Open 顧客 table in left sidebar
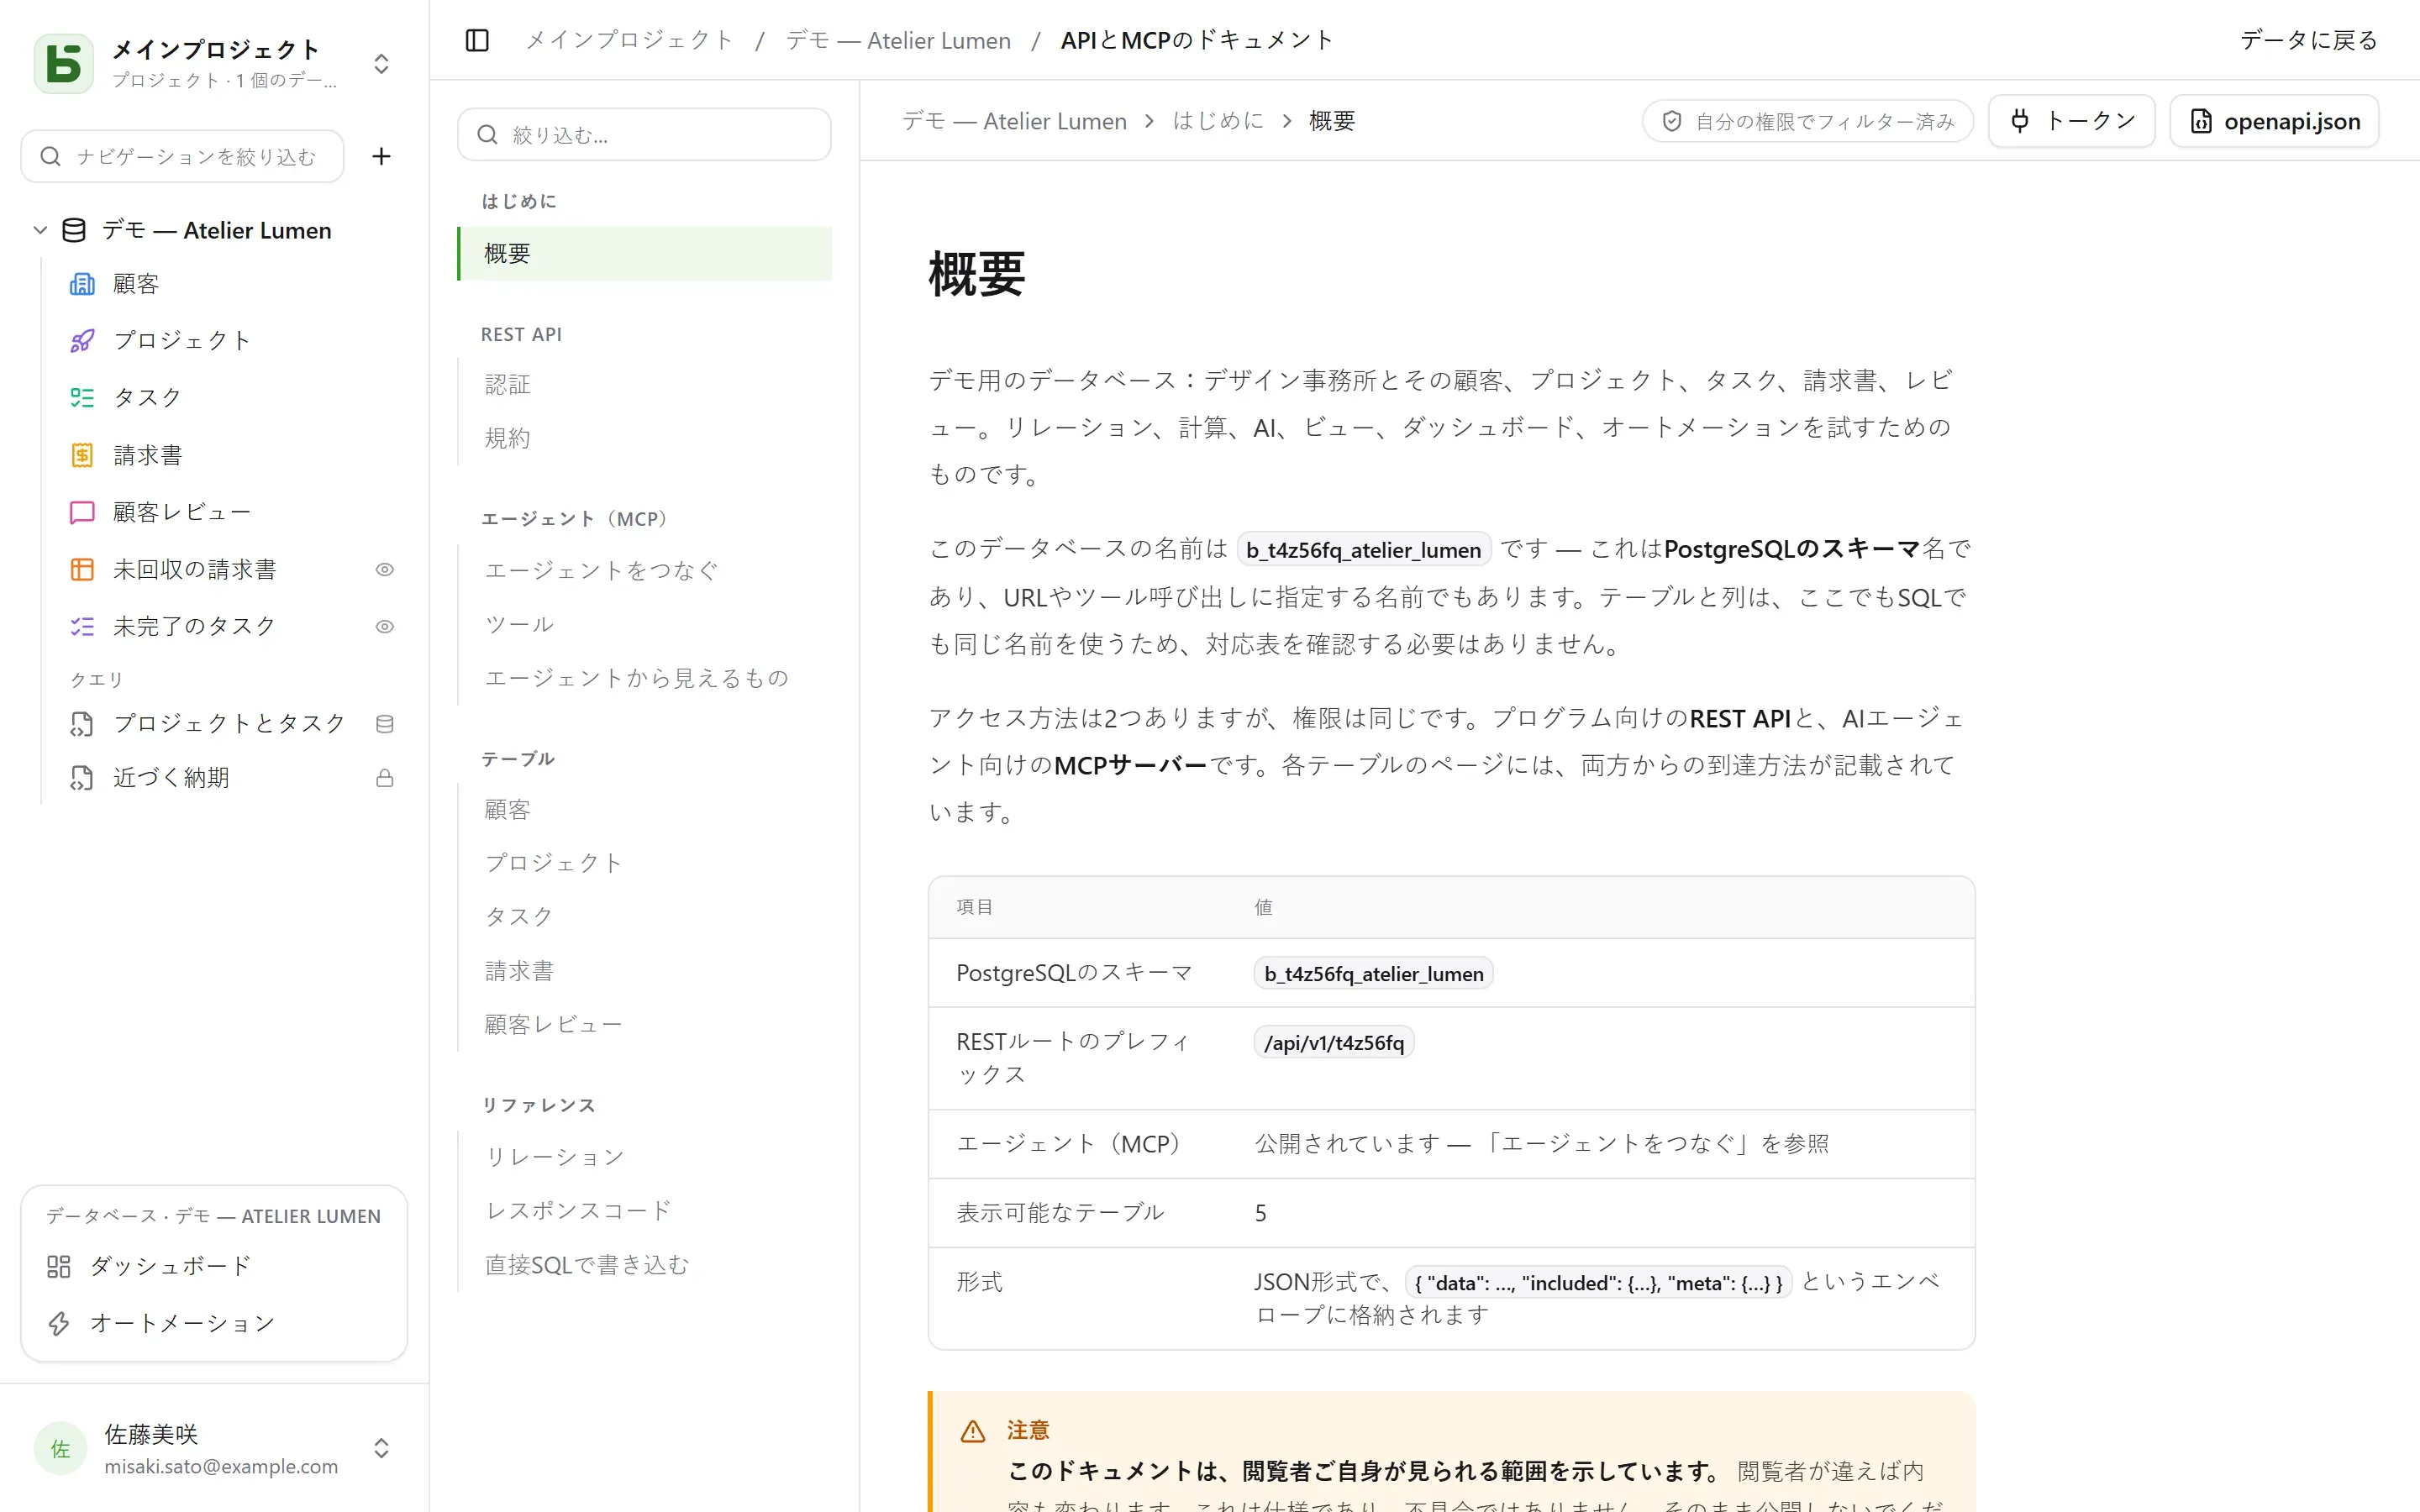Viewport: 2420px width, 1512px height. pyautogui.click(x=136, y=284)
